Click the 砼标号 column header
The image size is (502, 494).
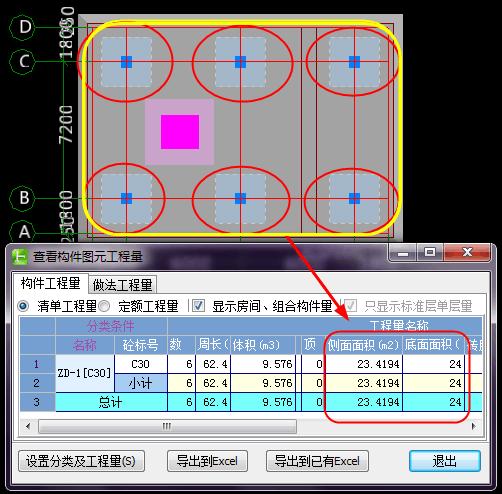coord(140,345)
